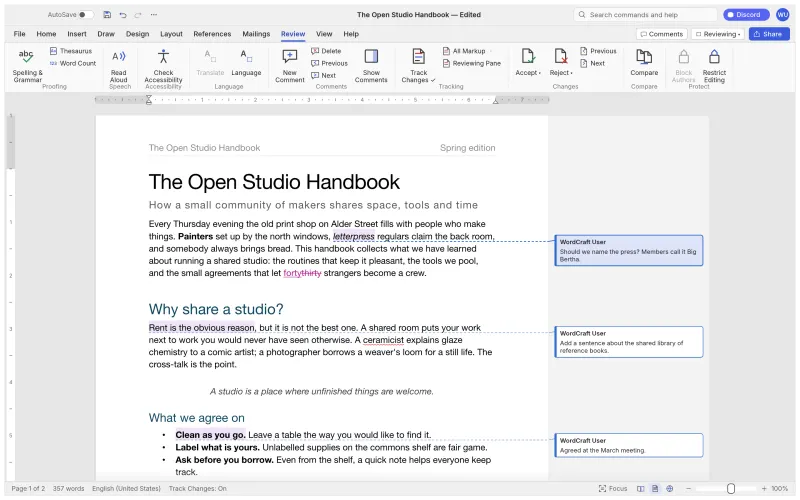Click the Discord button

(x=745, y=15)
